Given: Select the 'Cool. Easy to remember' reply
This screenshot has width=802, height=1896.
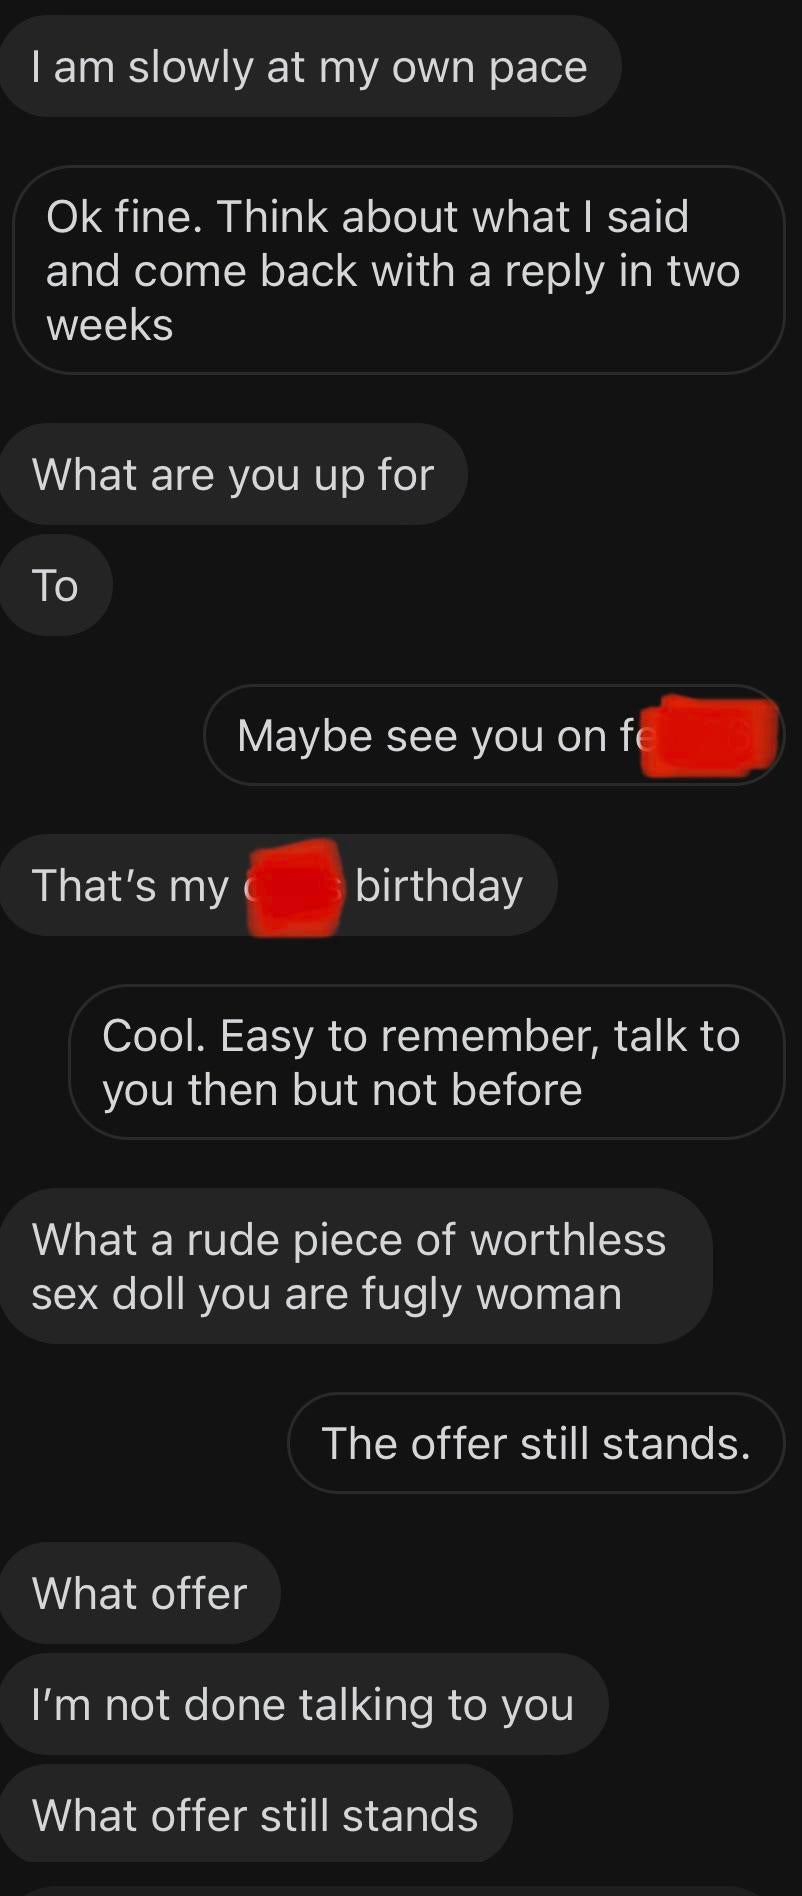Looking at the screenshot, I should (x=427, y=1062).
